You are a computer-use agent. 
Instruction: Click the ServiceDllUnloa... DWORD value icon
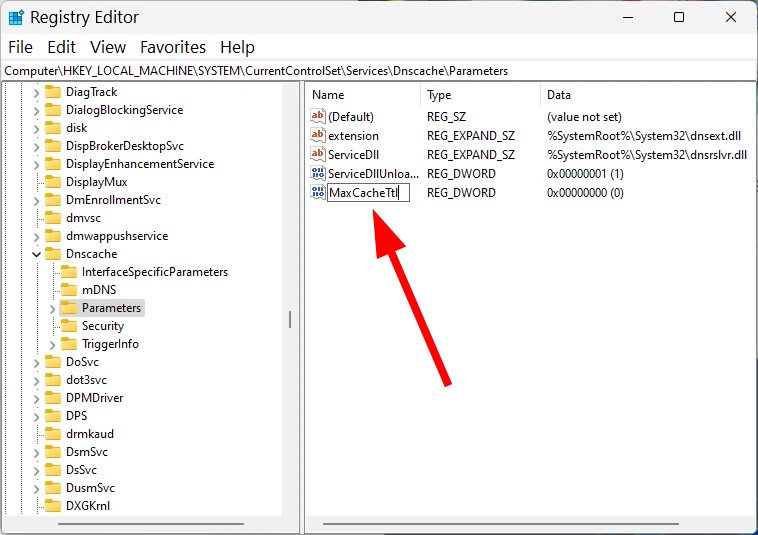[318, 174]
